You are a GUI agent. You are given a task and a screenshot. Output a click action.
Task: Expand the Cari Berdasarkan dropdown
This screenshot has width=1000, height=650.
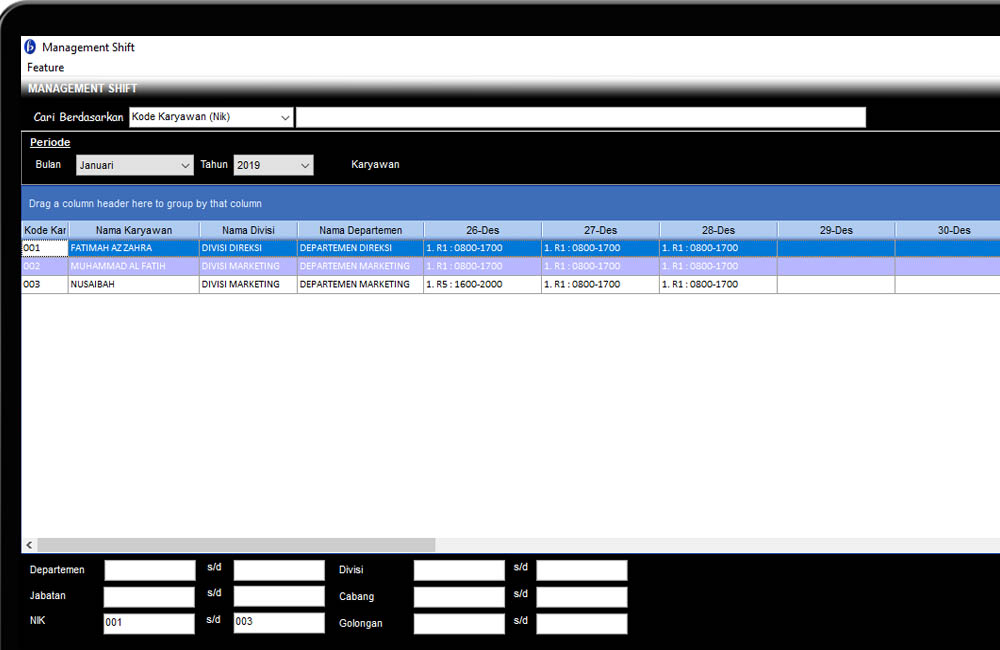click(x=285, y=118)
